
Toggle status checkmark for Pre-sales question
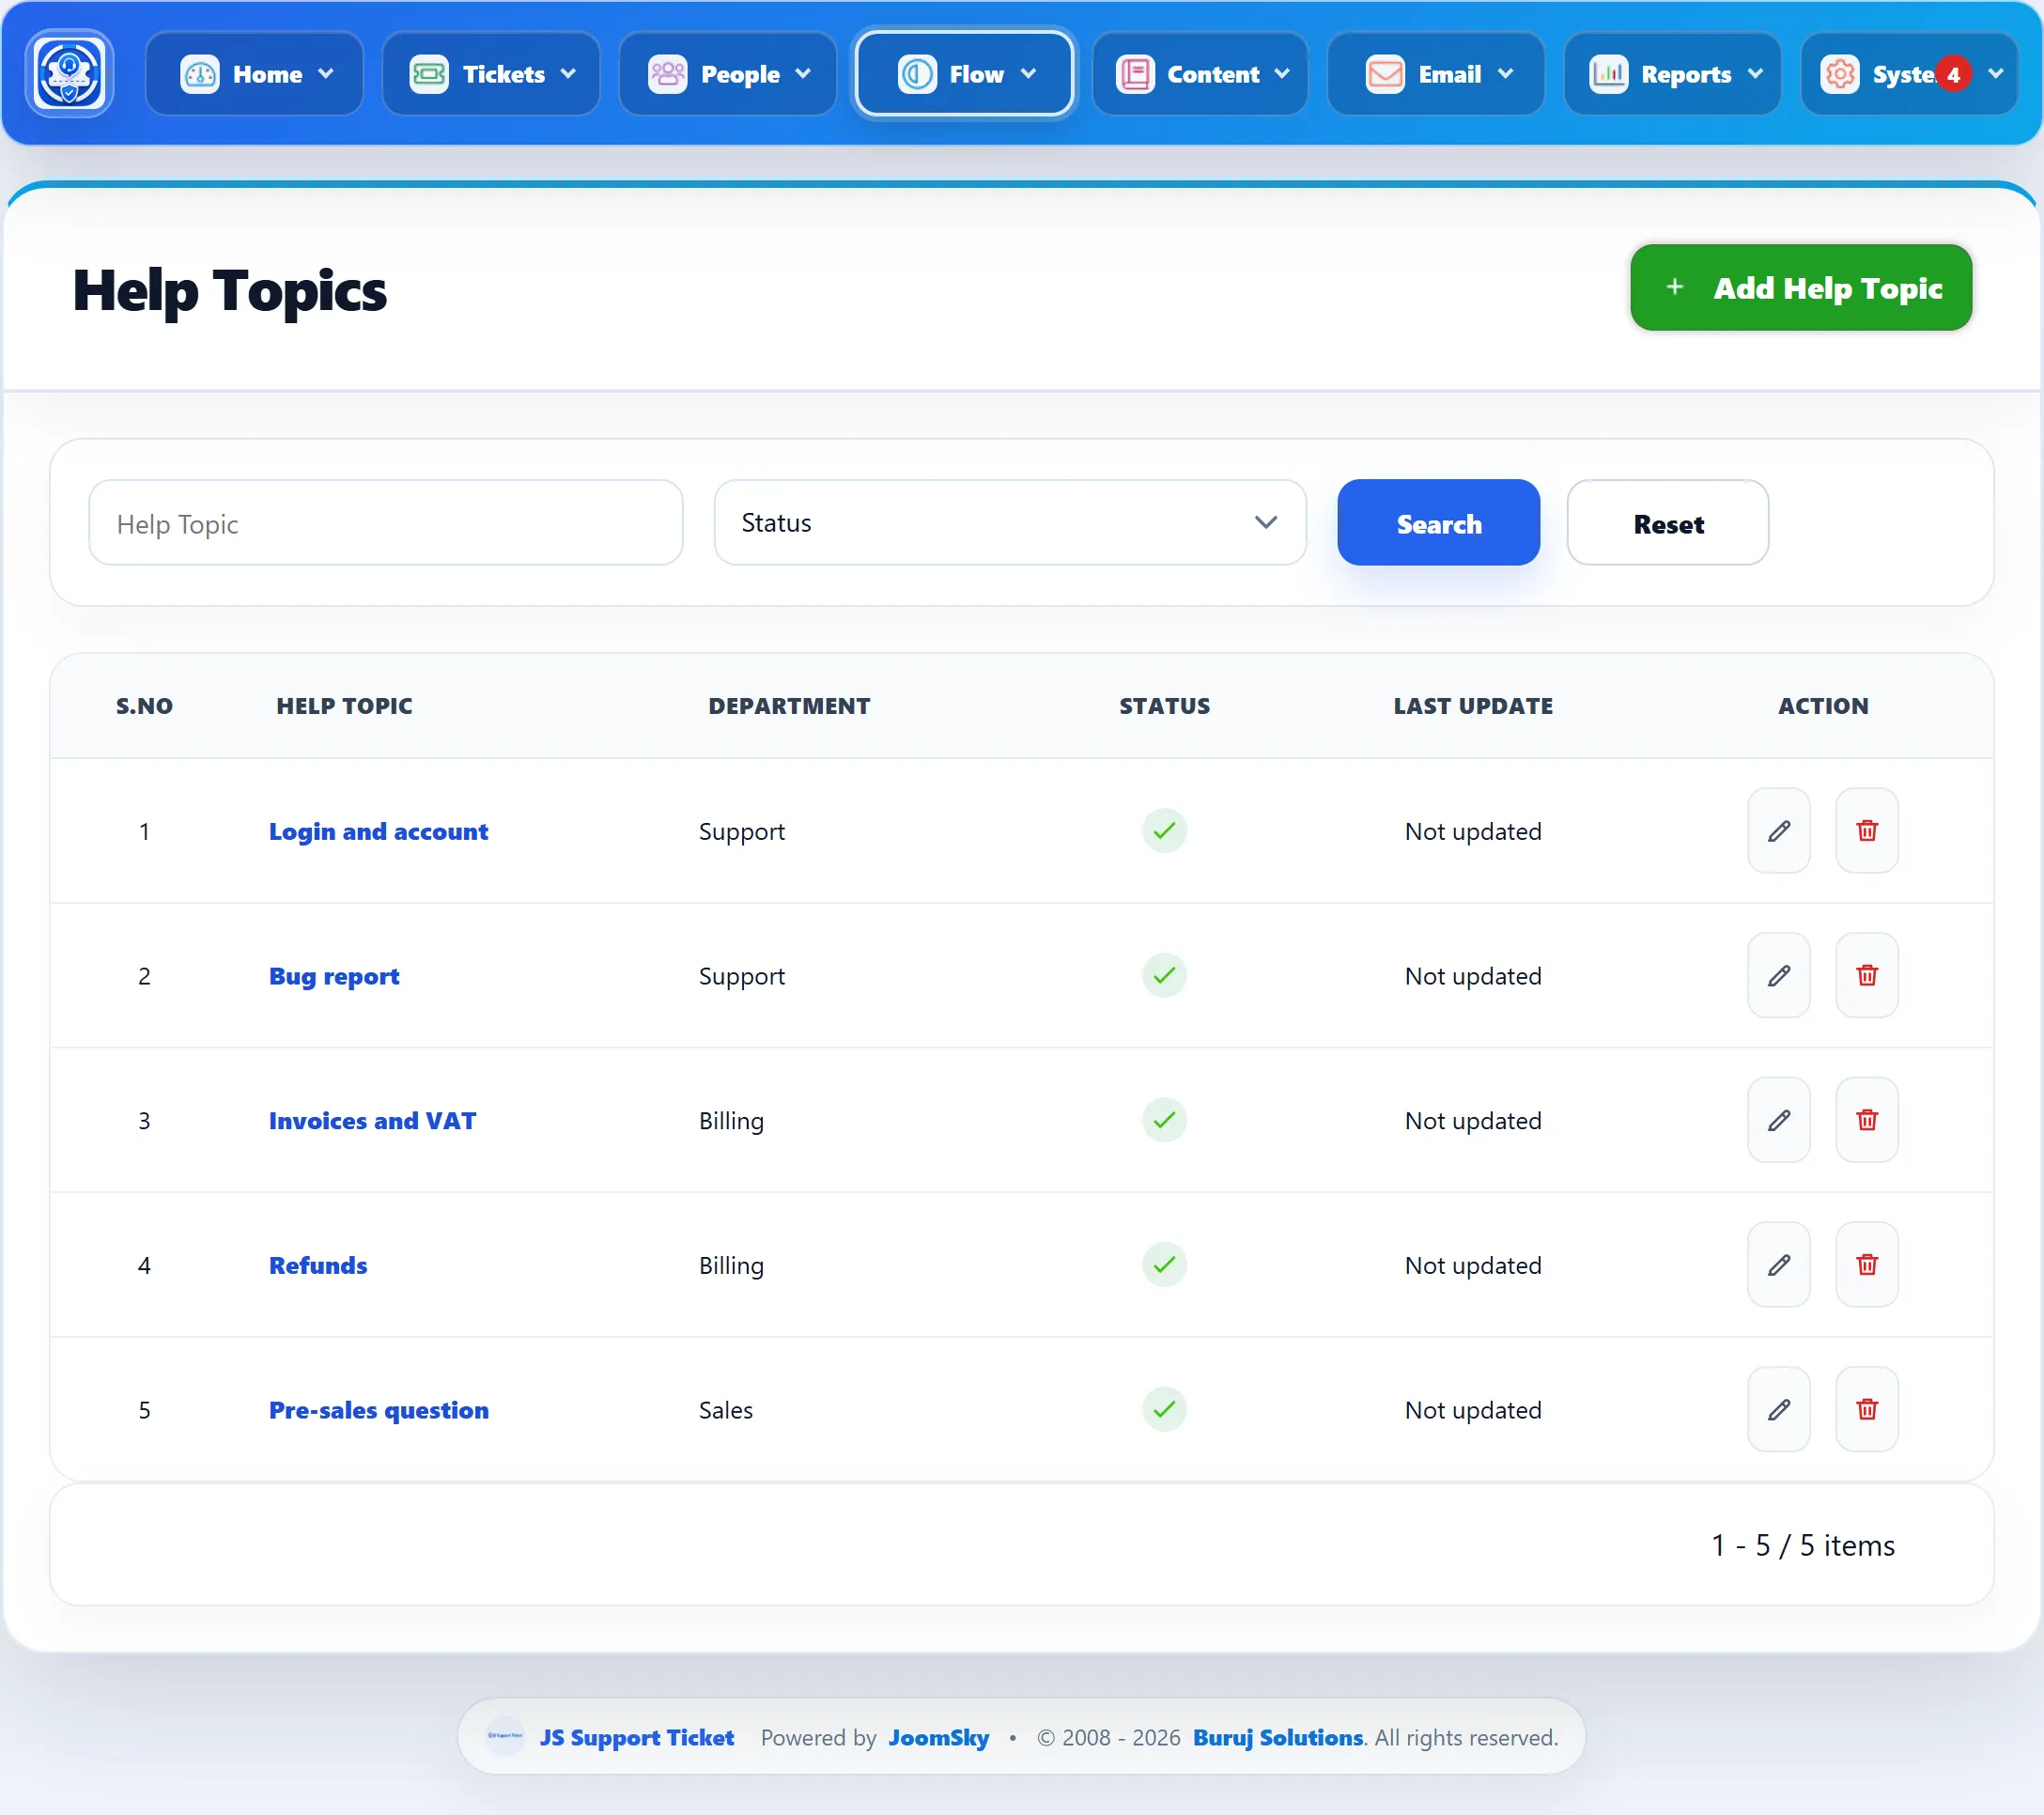point(1164,1409)
